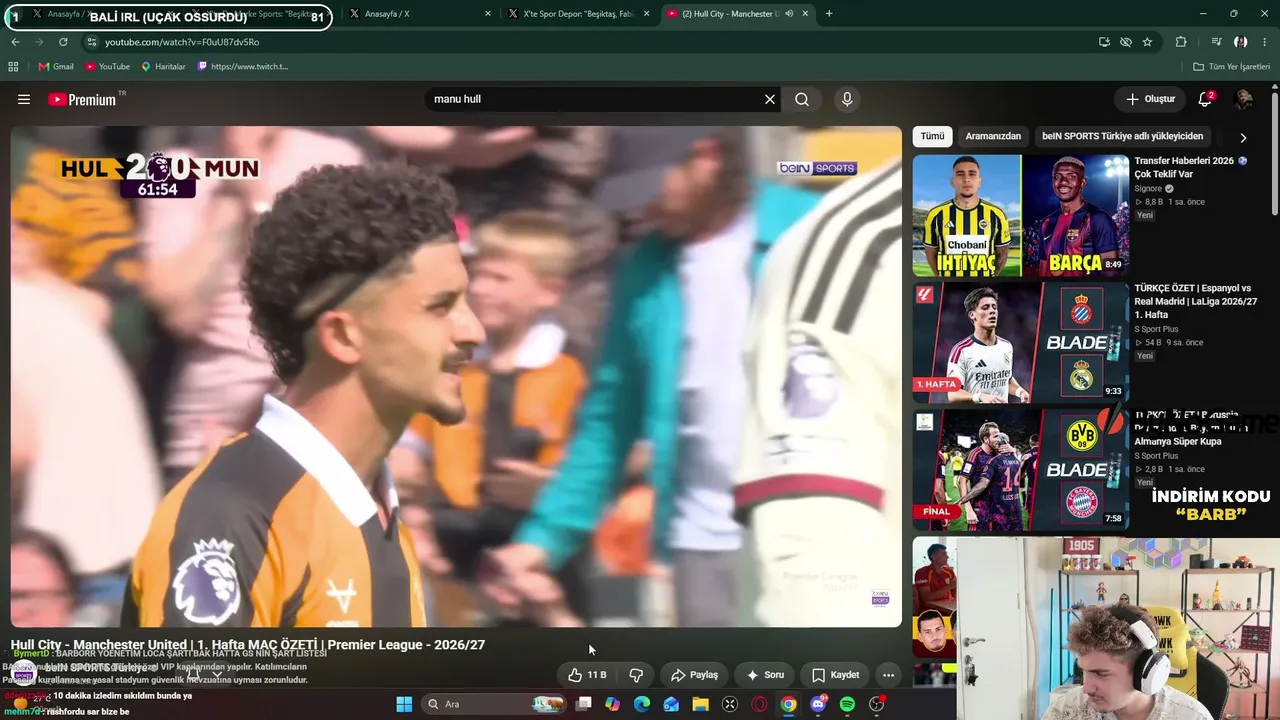Open 'TÜRKÇE ÖZET | Espanyol vs Real Madrid' title
Screen dimensions: 1280x720
[x=1195, y=301]
